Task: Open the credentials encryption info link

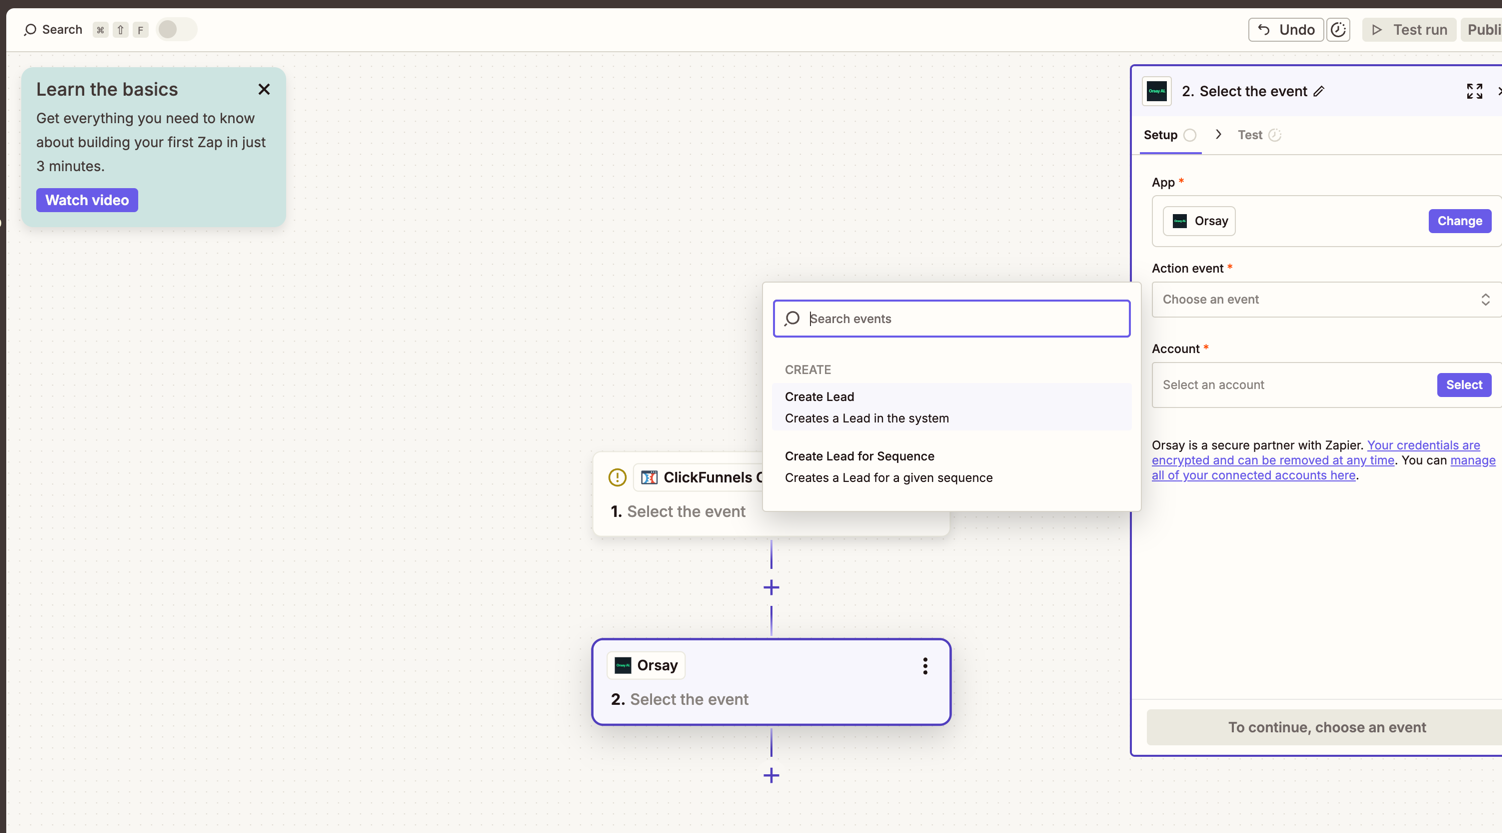Action: tap(1316, 453)
